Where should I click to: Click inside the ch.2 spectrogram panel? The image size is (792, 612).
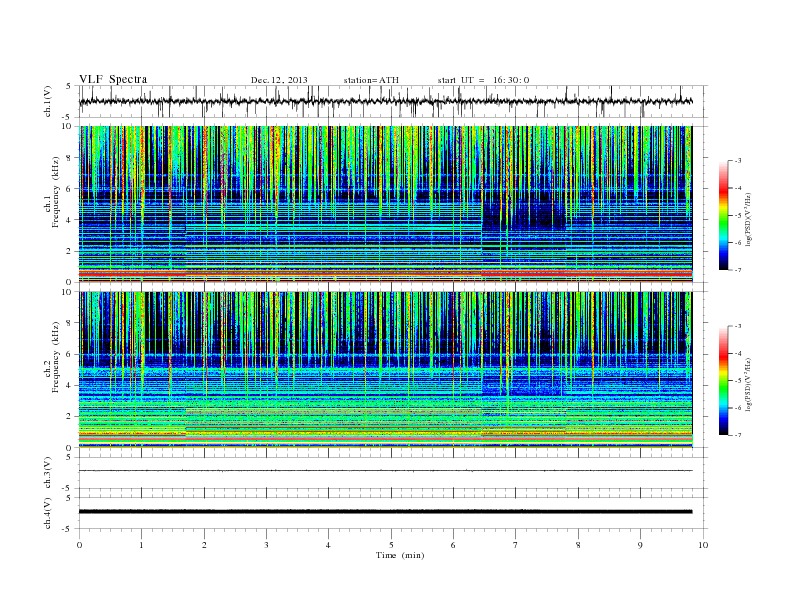point(393,370)
